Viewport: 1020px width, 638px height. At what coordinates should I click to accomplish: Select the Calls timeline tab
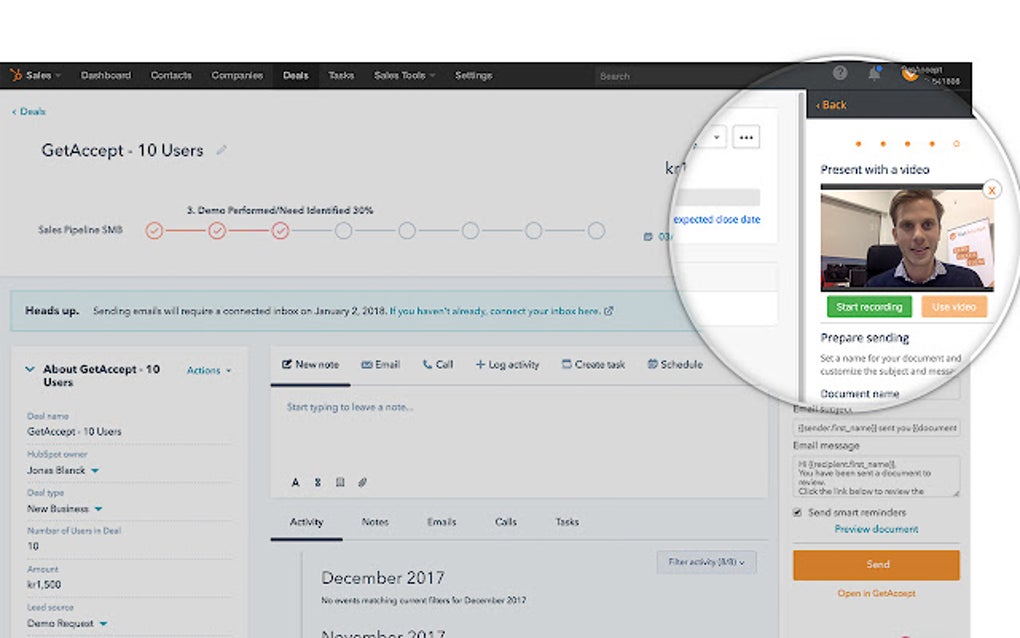point(505,522)
